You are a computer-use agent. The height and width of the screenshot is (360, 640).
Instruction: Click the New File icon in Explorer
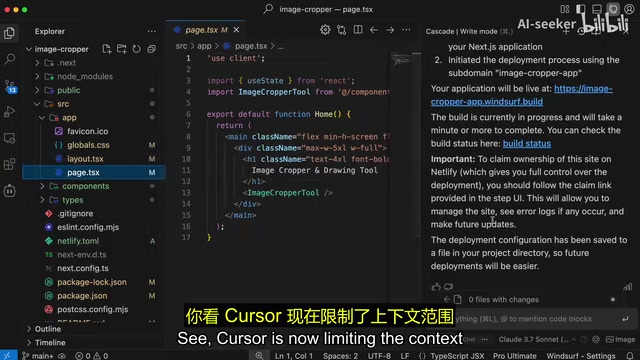click(107, 49)
